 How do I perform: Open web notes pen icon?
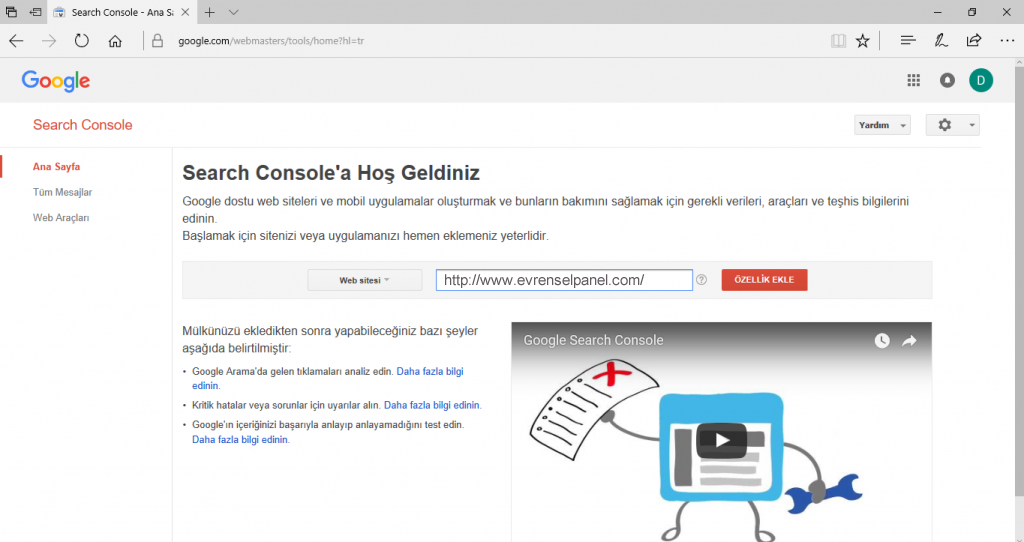tap(941, 40)
